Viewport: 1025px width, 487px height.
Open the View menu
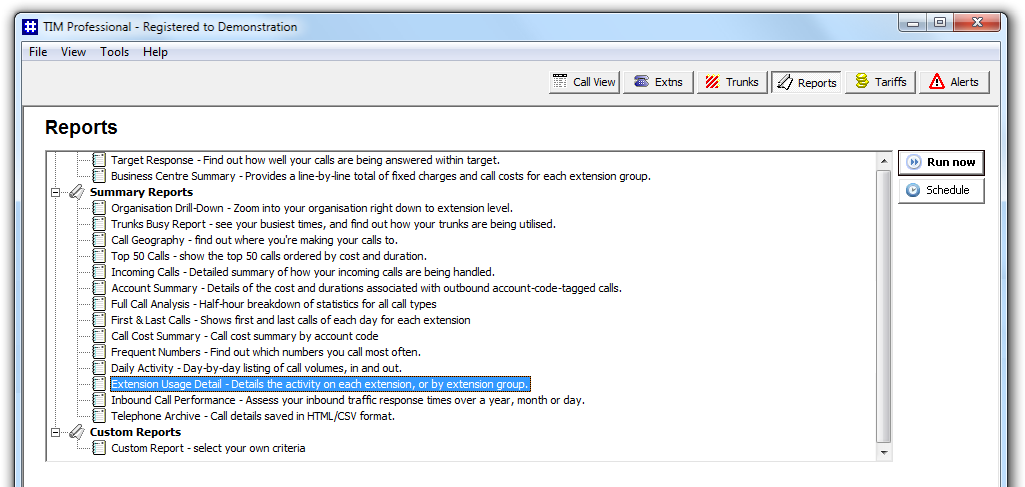(x=73, y=52)
